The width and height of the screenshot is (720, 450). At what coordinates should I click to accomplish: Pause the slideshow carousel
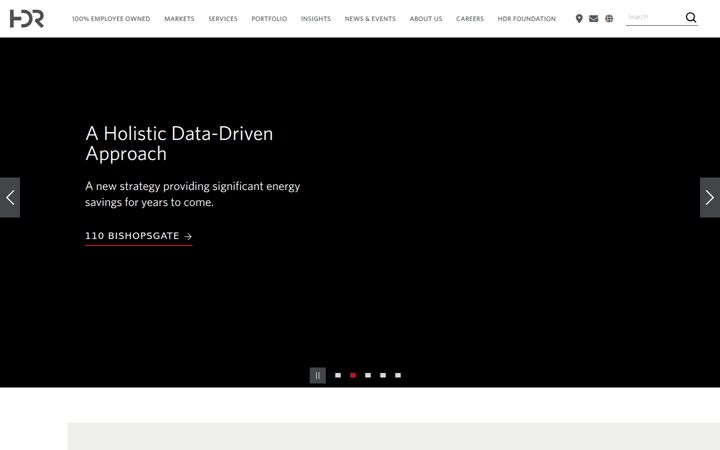[x=317, y=375]
